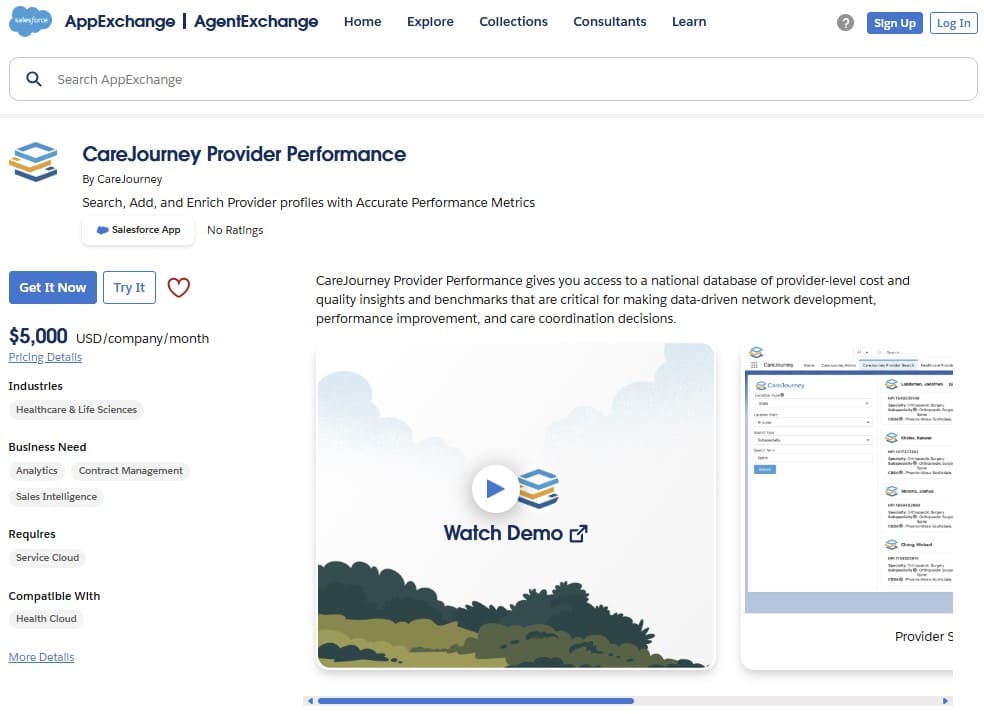The image size is (984, 714).
Task: Click the Watch Demo text
Action: pyautogui.click(x=503, y=533)
